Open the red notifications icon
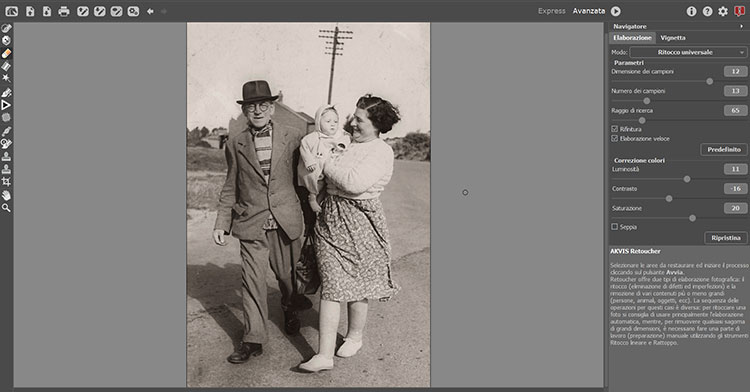 click(739, 11)
